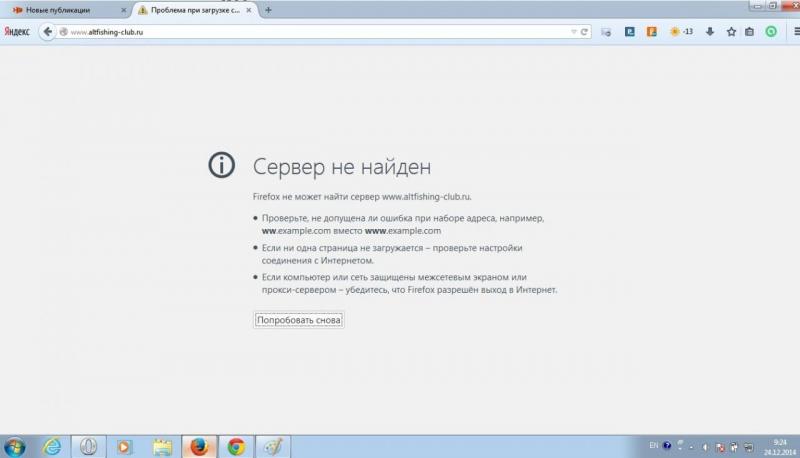The height and width of the screenshot is (458, 800).
Task: Open the Paint taskbar icon
Action: pyautogui.click(x=273, y=447)
